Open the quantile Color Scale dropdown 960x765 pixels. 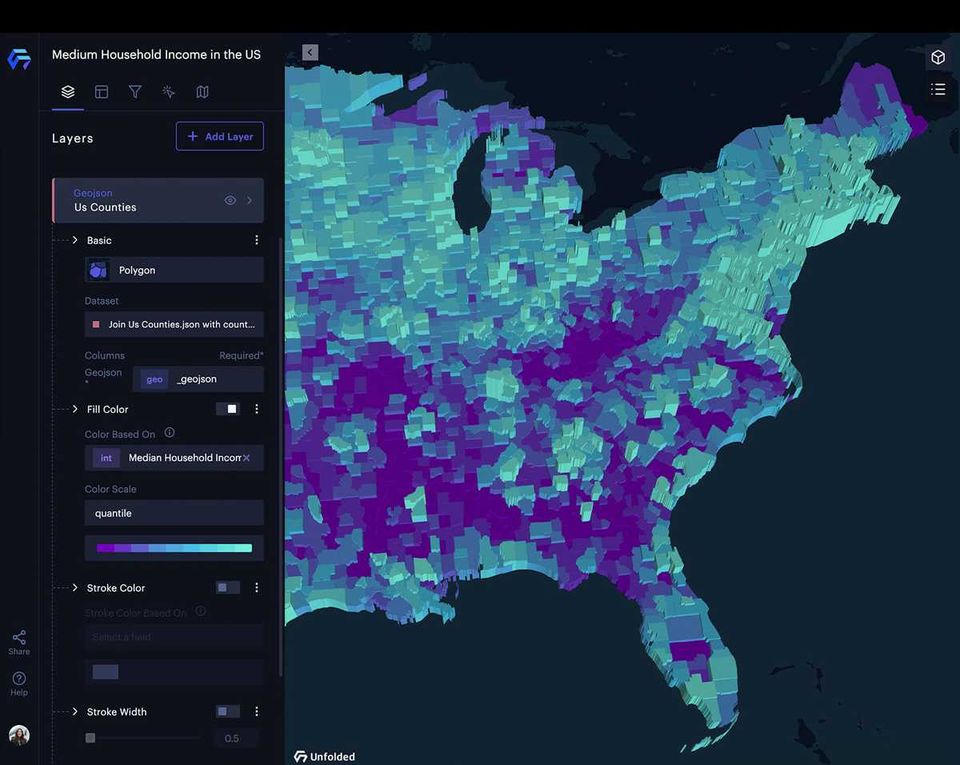(x=174, y=513)
